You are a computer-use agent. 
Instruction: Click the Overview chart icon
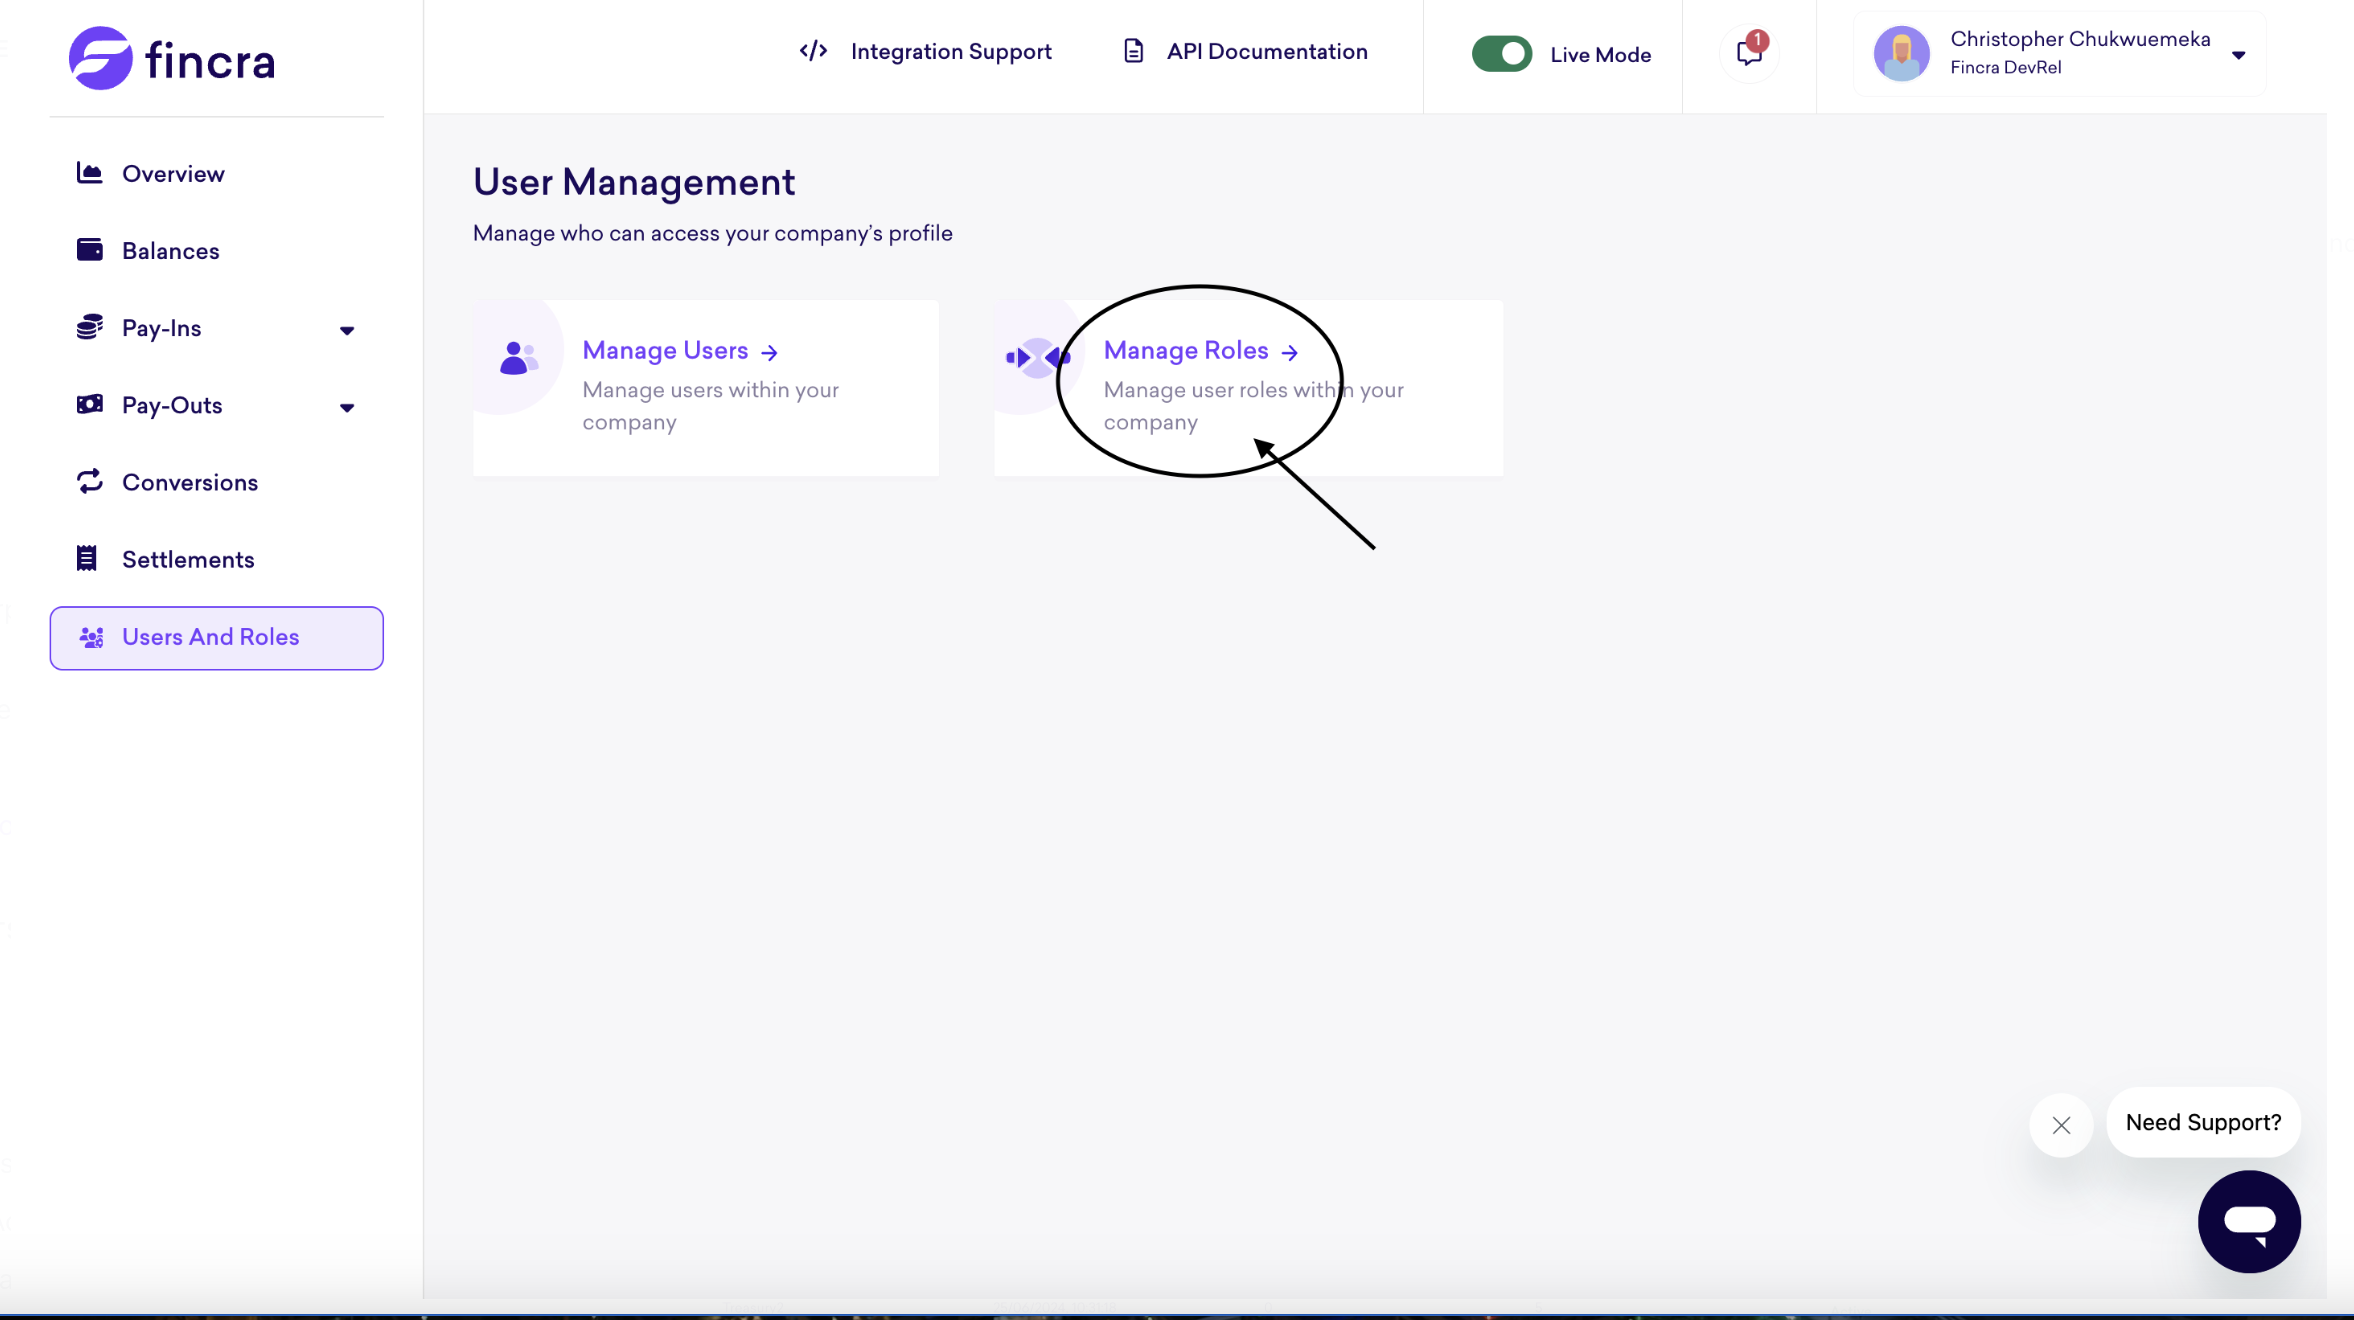(x=90, y=173)
